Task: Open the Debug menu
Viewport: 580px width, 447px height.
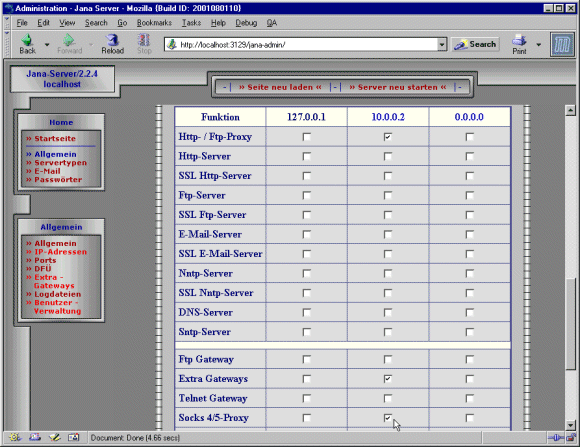Action: 246,23
